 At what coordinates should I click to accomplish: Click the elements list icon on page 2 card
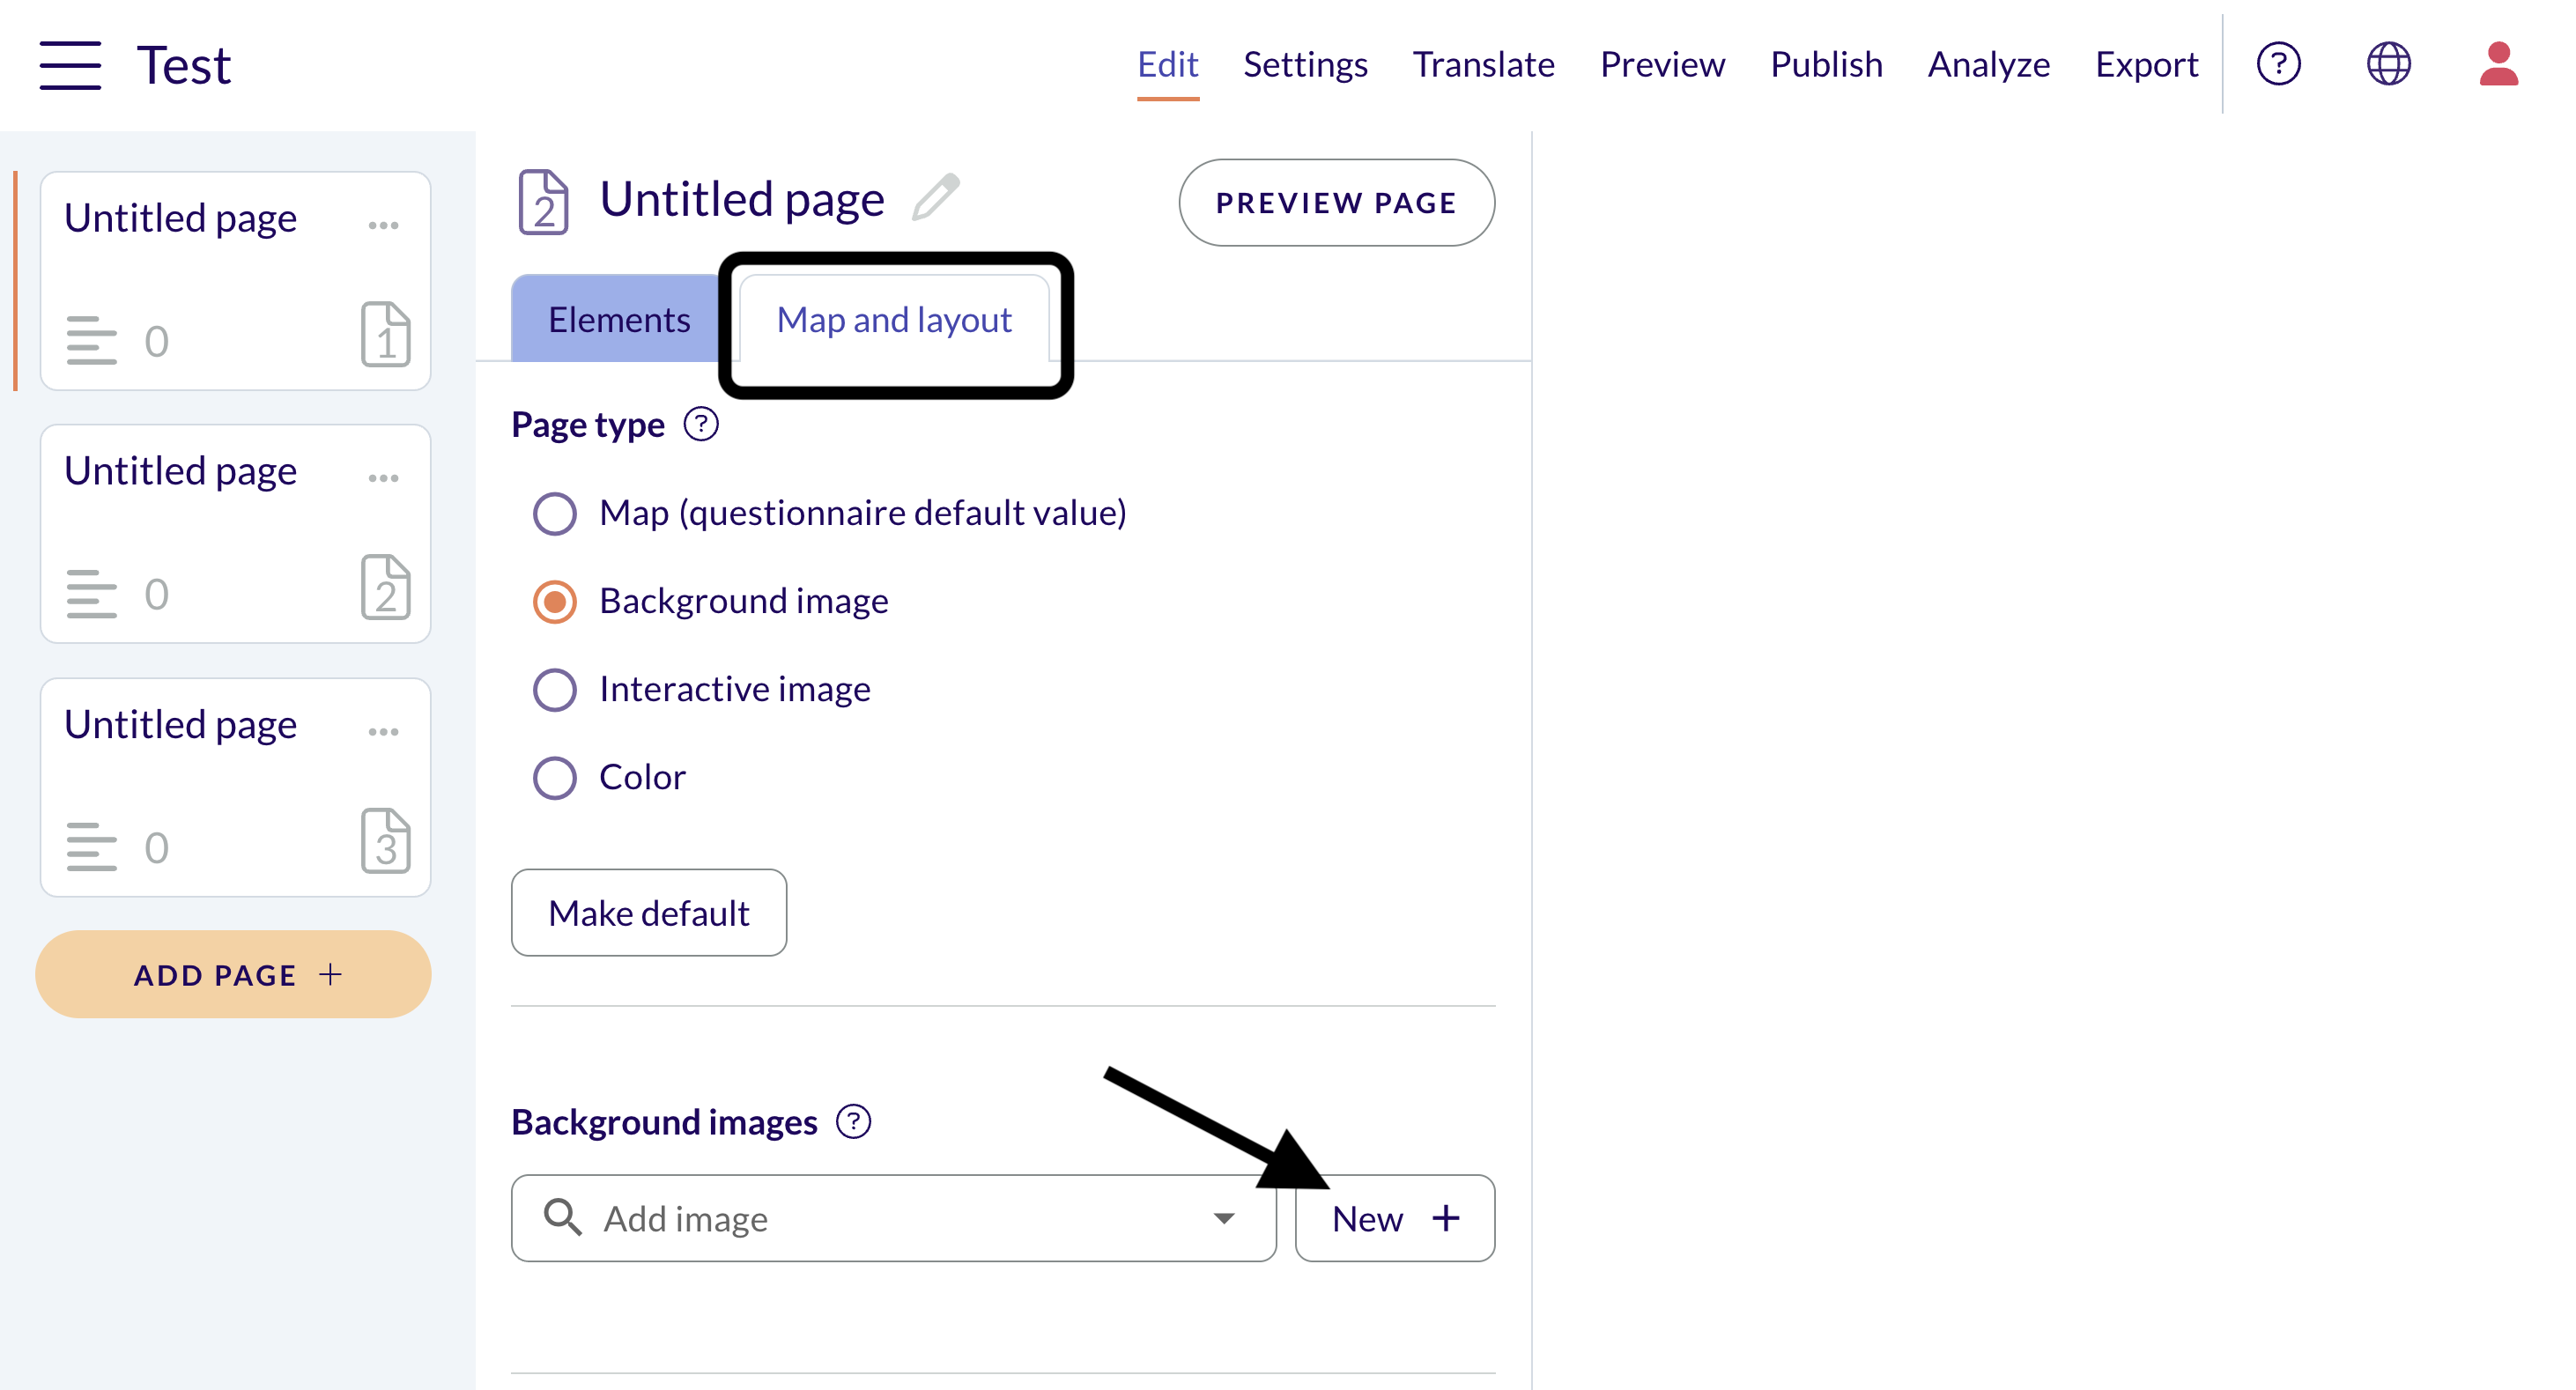91,593
